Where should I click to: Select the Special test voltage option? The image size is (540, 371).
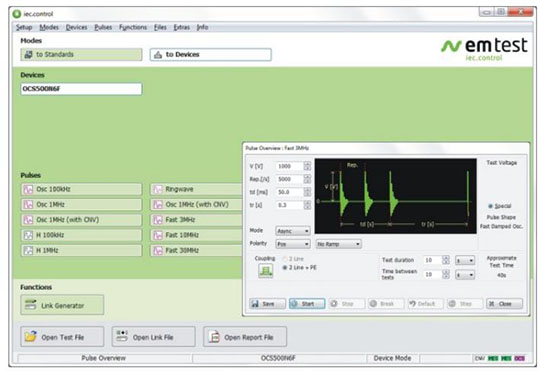click(500, 206)
